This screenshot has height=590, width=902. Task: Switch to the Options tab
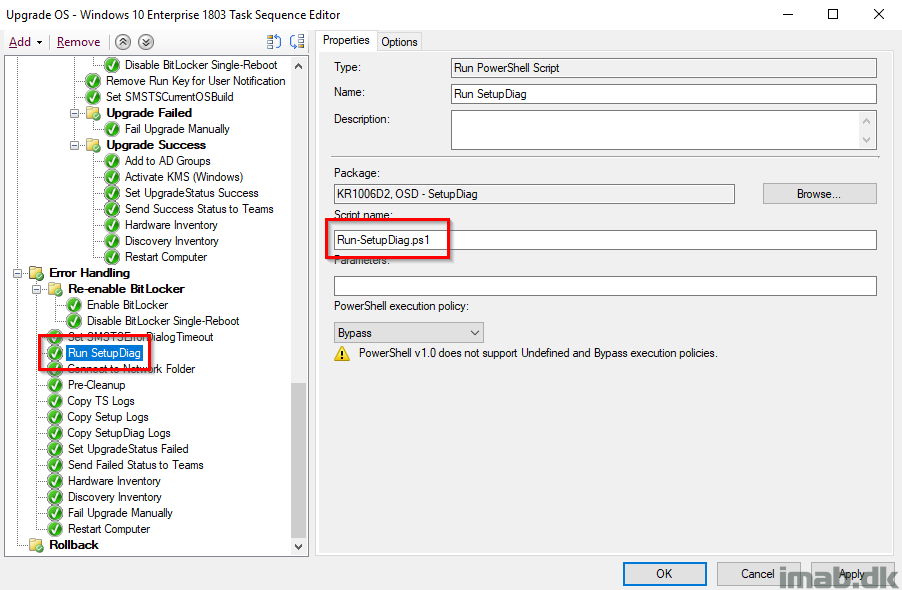pyautogui.click(x=399, y=42)
